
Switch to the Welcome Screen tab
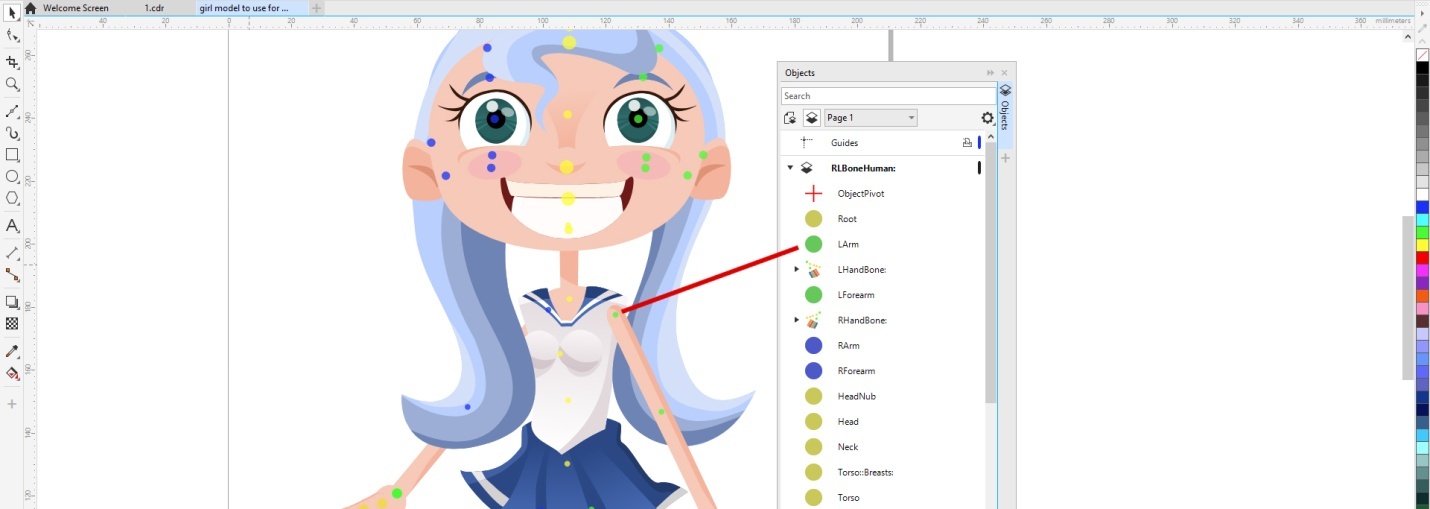tap(75, 8)
